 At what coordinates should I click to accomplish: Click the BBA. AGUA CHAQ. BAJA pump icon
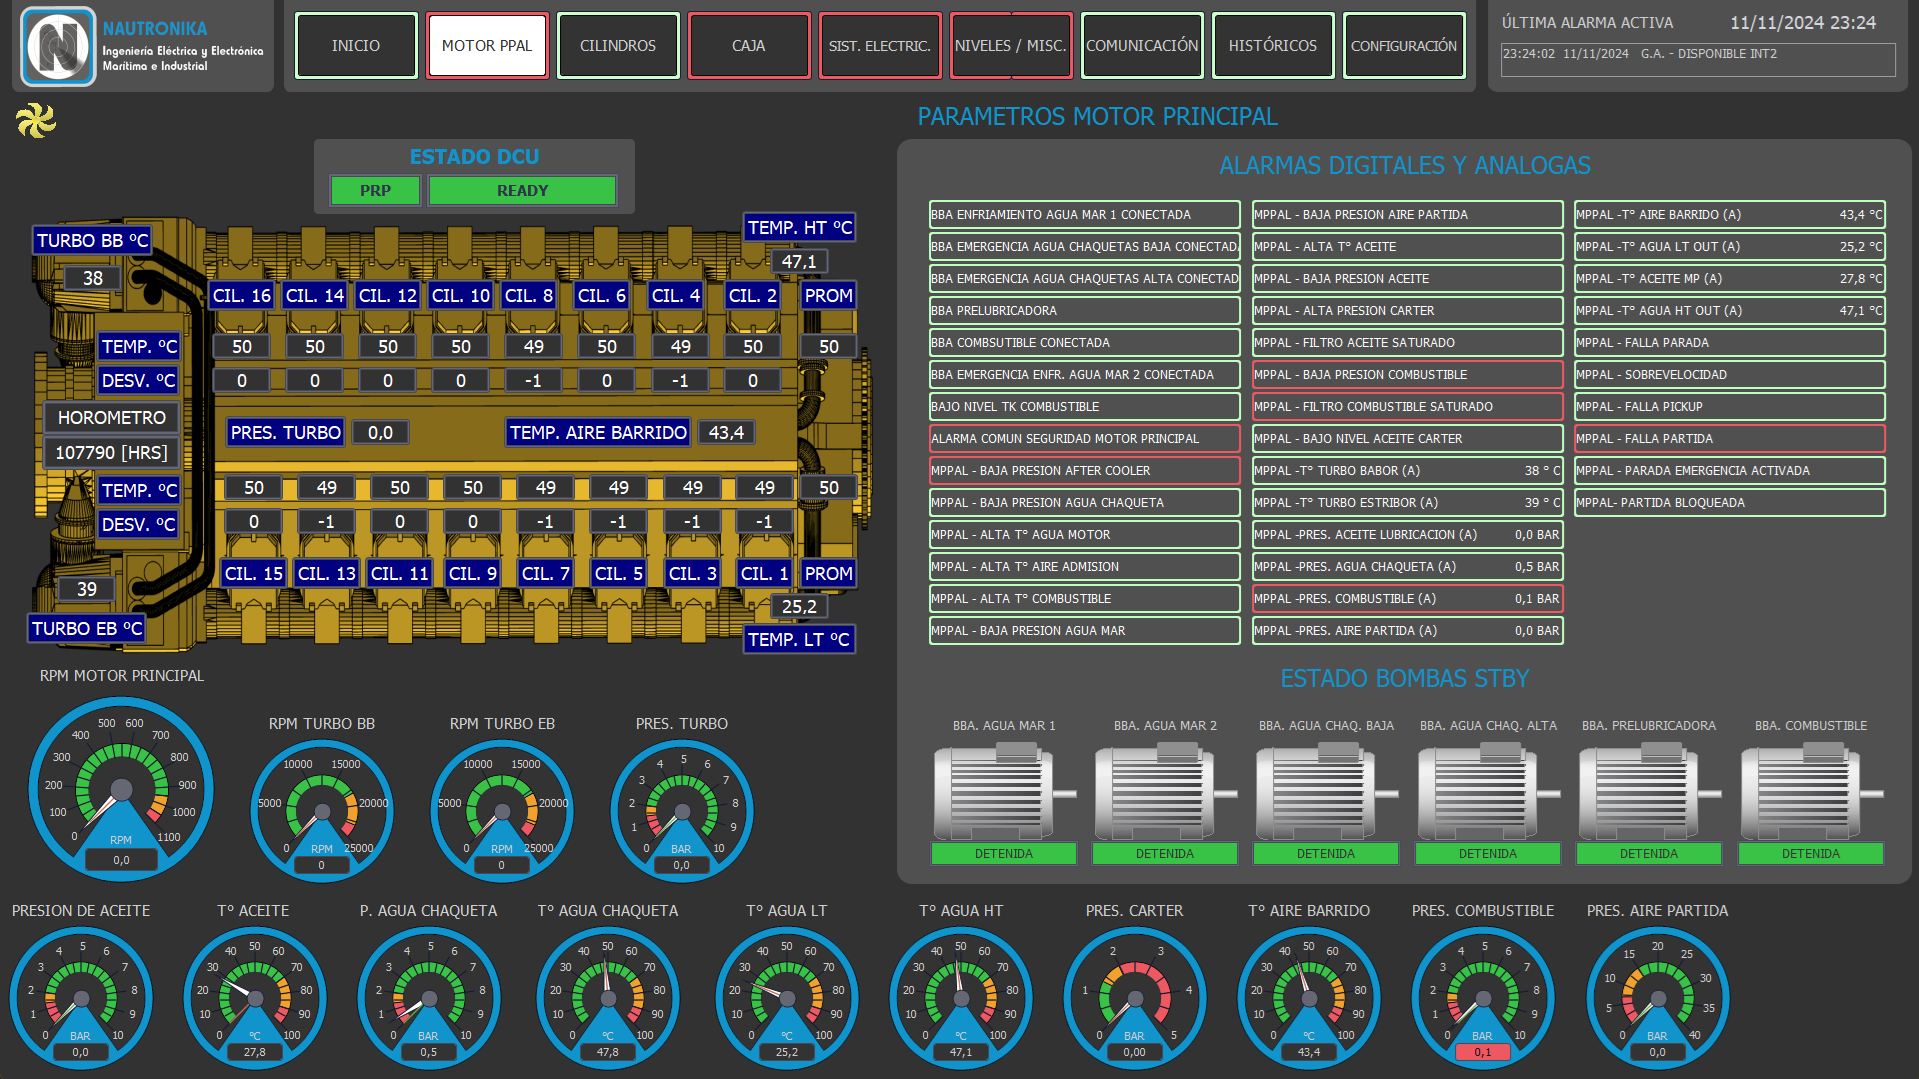pos(1326,792)
